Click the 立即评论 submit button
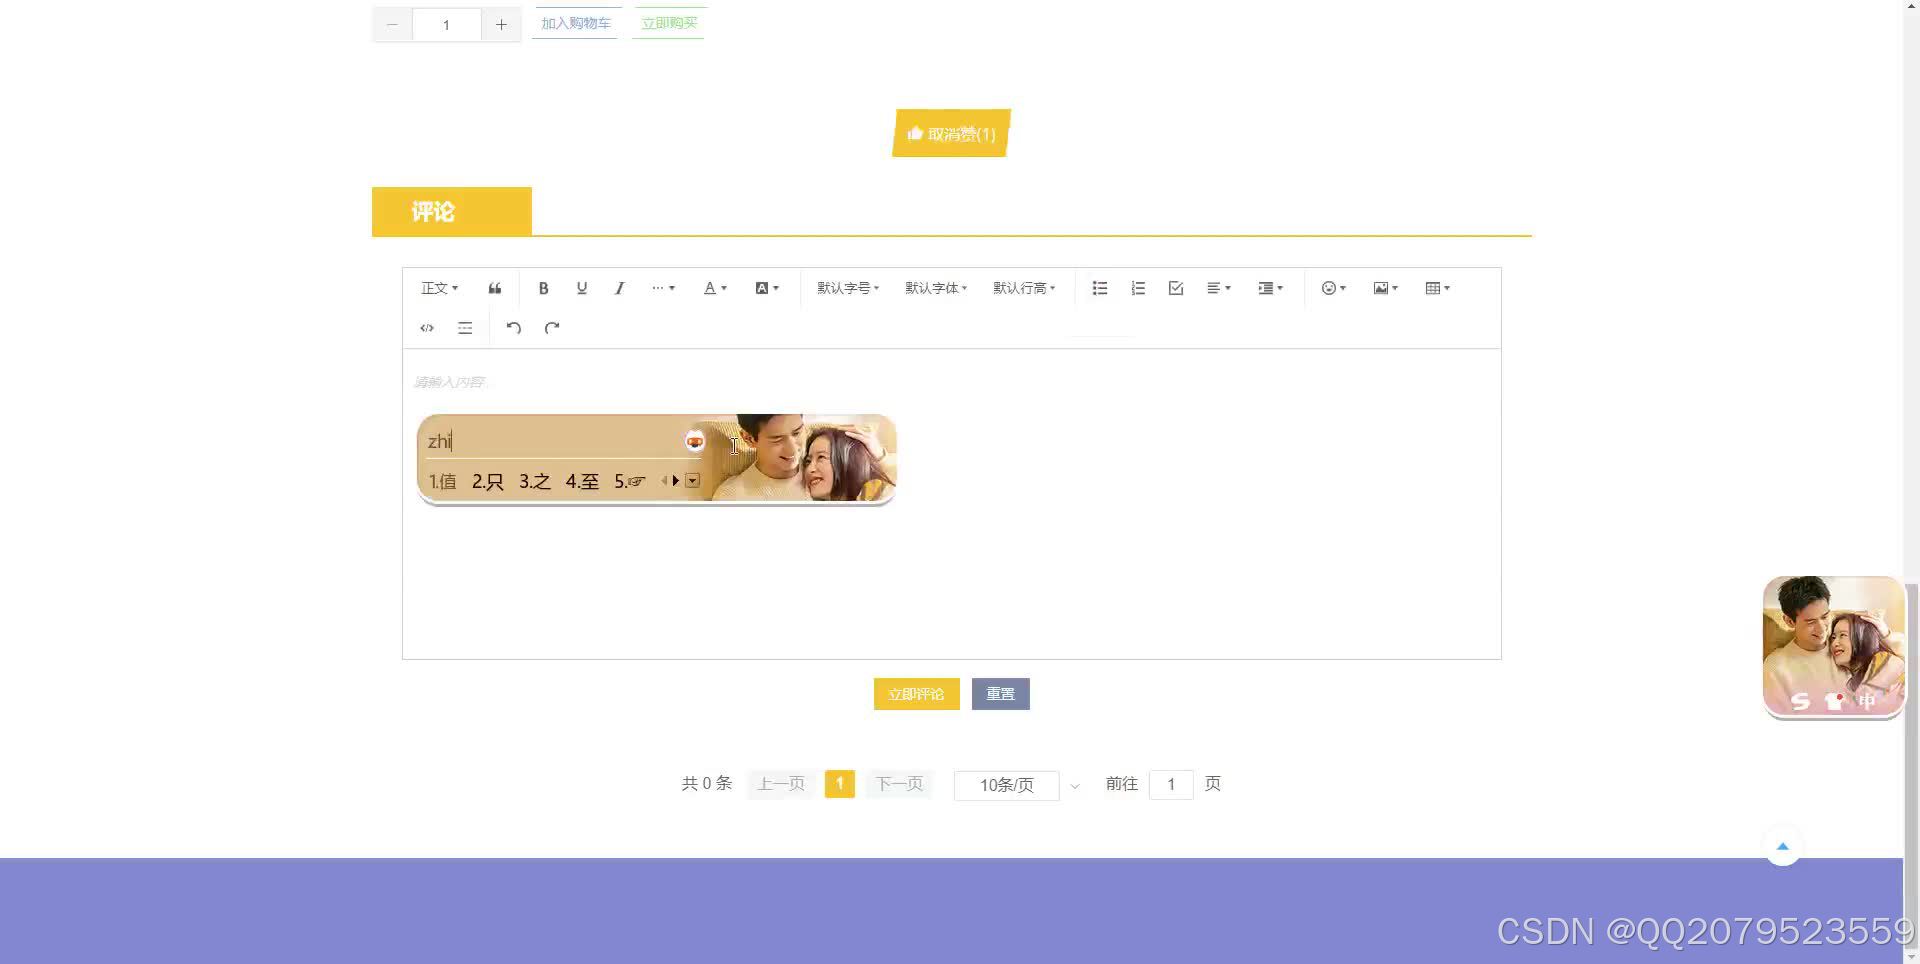Screen dimensions: 1920x964 [x=915, y=693]
